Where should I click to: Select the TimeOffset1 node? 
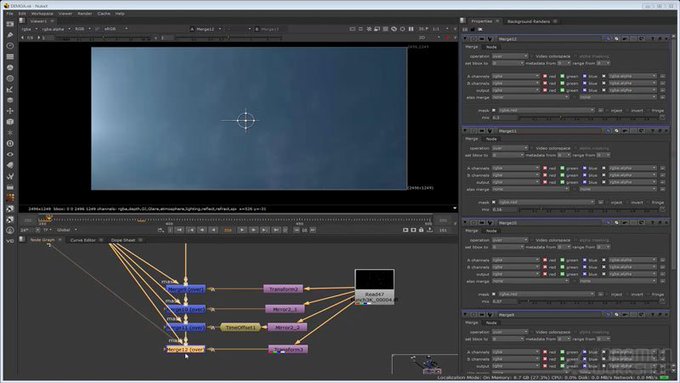tap(241, 327)
